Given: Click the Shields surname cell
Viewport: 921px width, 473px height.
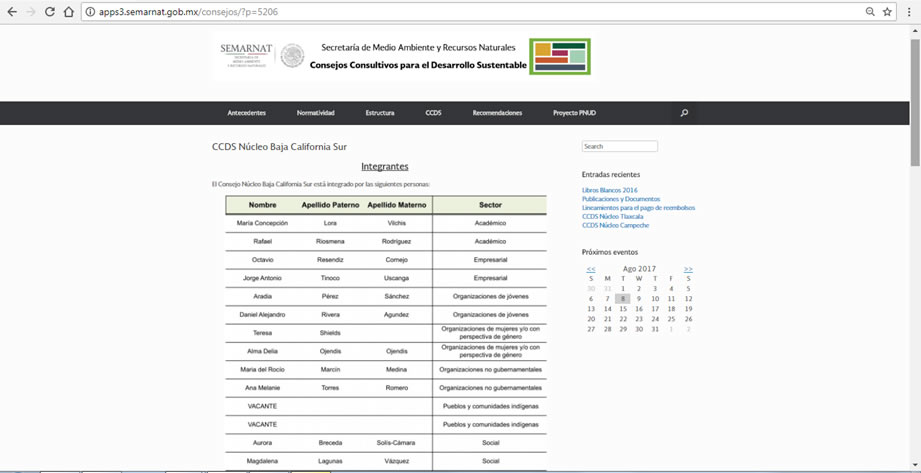Looking at the screenshot, I should [x=330, y=333].
